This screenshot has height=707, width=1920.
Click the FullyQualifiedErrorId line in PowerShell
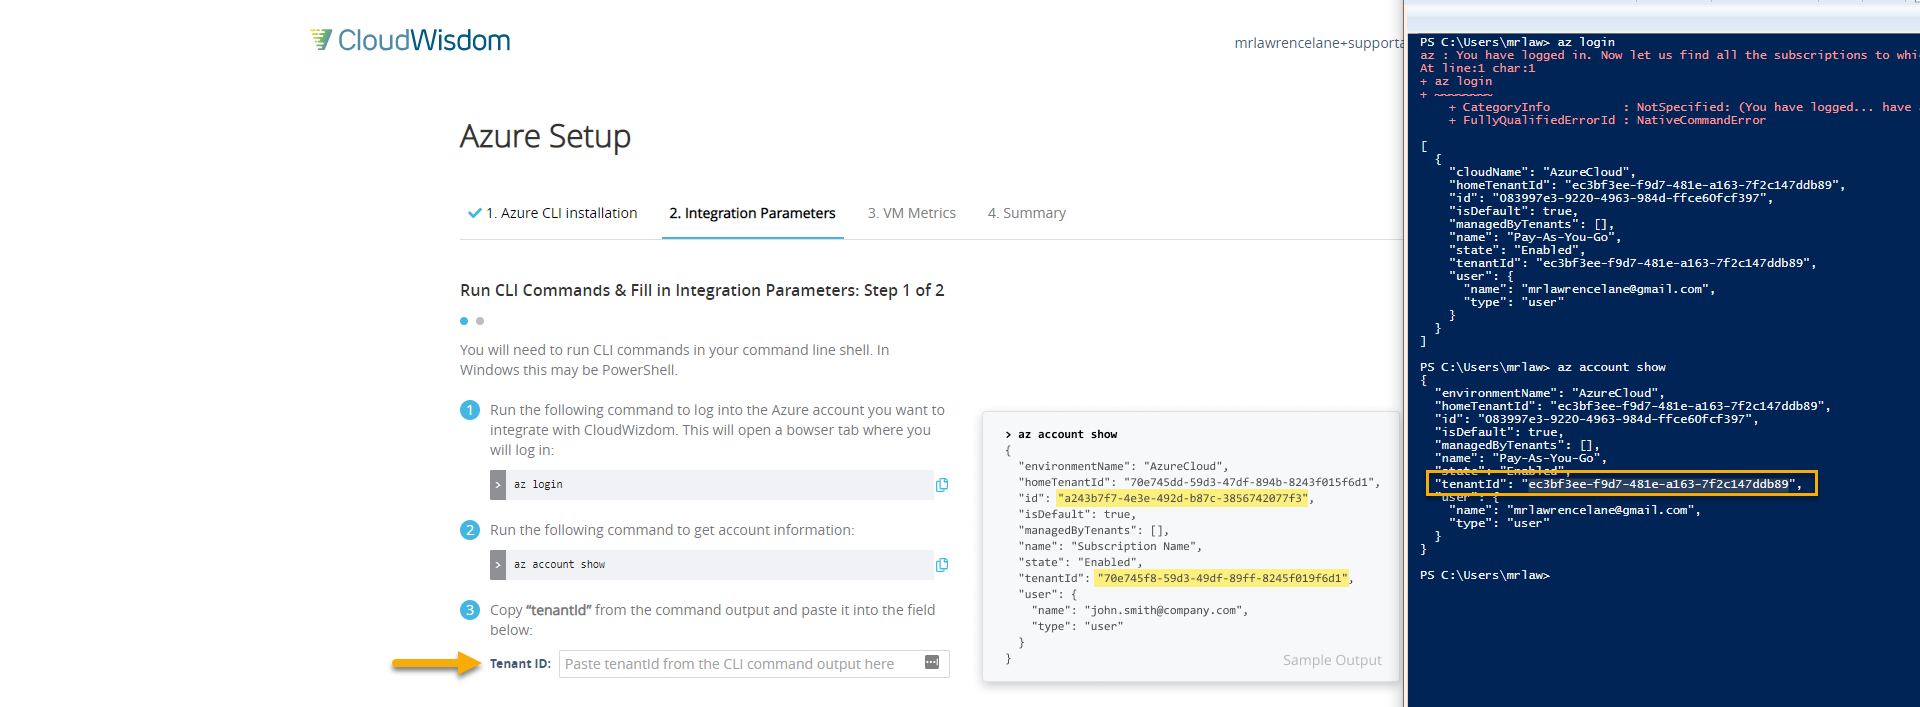[1607, 120]
